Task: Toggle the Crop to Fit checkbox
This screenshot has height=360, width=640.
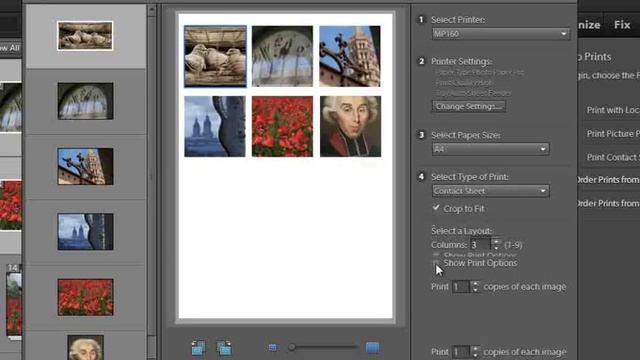Action: coord(436,208)
